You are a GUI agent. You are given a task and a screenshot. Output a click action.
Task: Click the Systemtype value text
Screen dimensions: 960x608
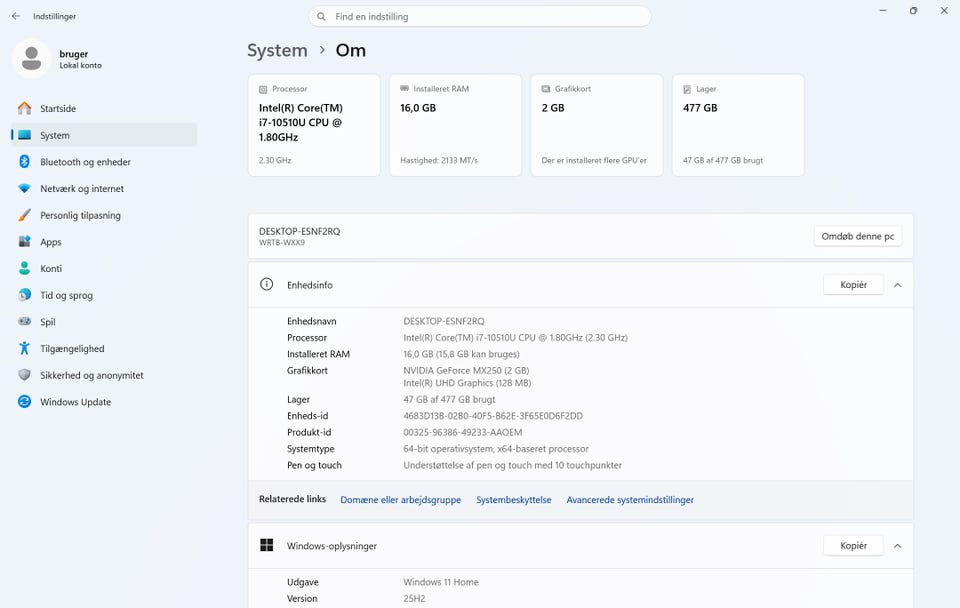click(x=496, y=449)
